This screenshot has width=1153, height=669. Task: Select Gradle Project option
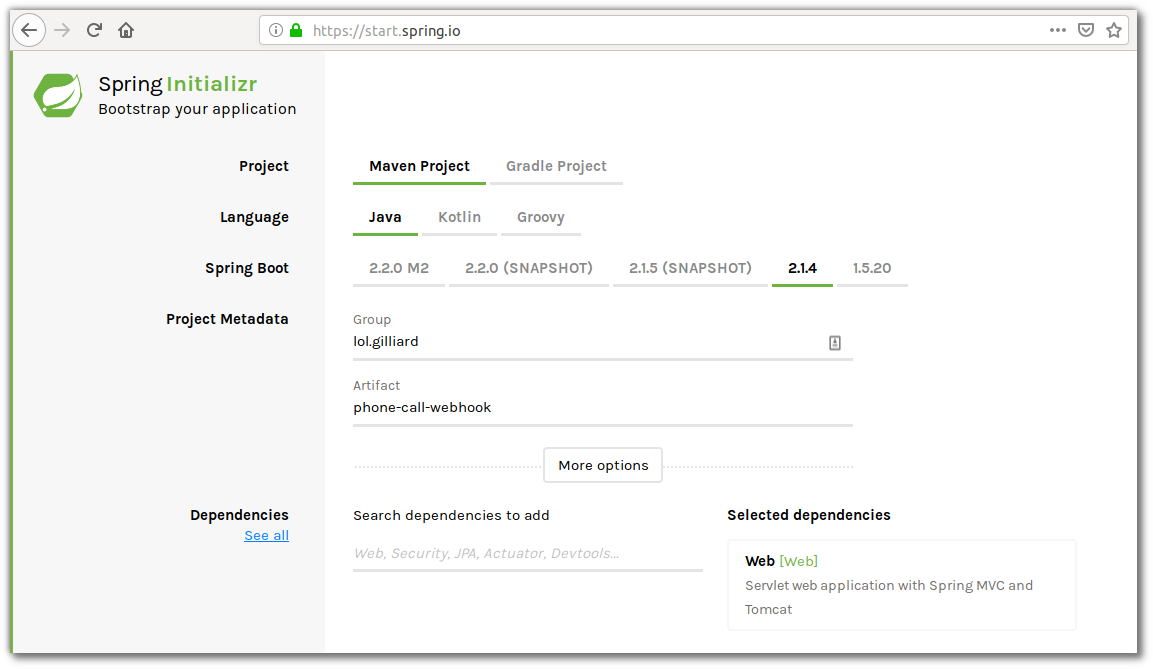[x=556, y=166]
